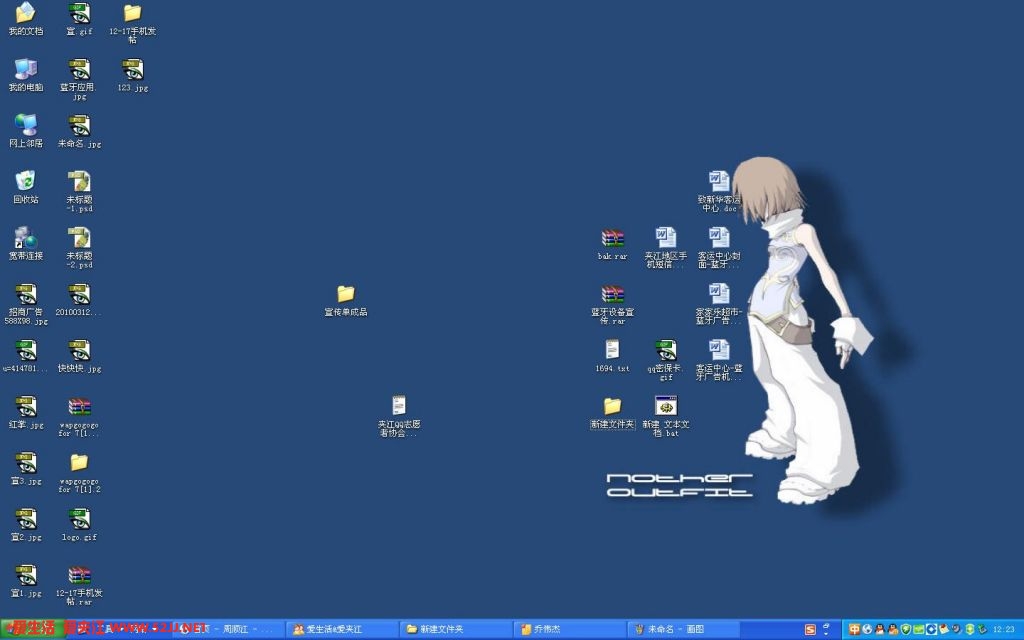Click the Sogou input method tray icon
The height and width of the screenshot is (640, 1024).
pyautogui.click(x=810, y=630)
